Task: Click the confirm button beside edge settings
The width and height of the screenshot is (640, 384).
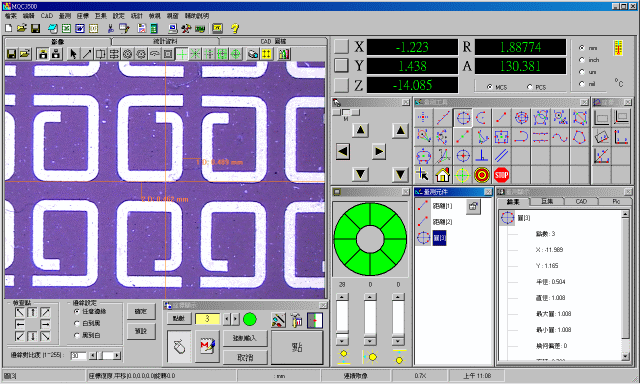Action: click(141, 311)
